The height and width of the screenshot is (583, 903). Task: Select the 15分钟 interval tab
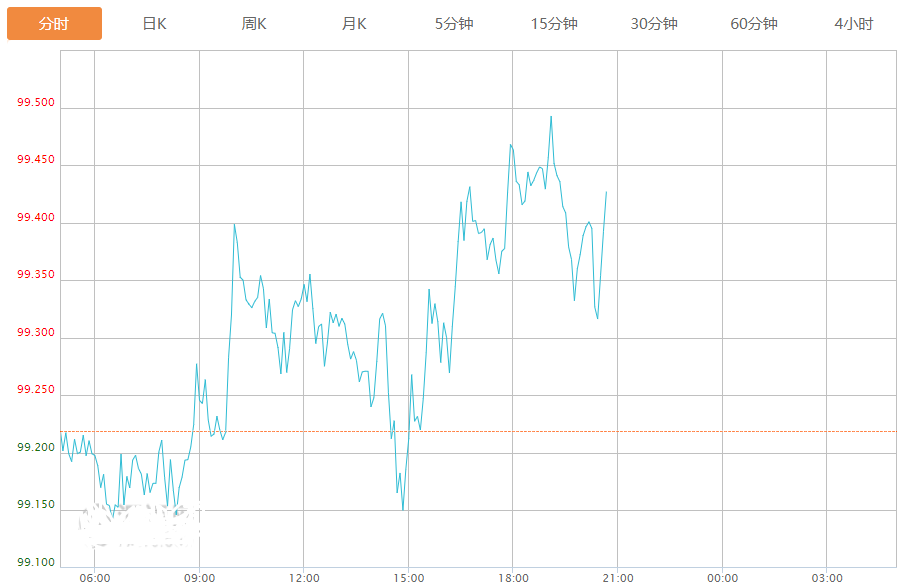click(x=554, y=23)
